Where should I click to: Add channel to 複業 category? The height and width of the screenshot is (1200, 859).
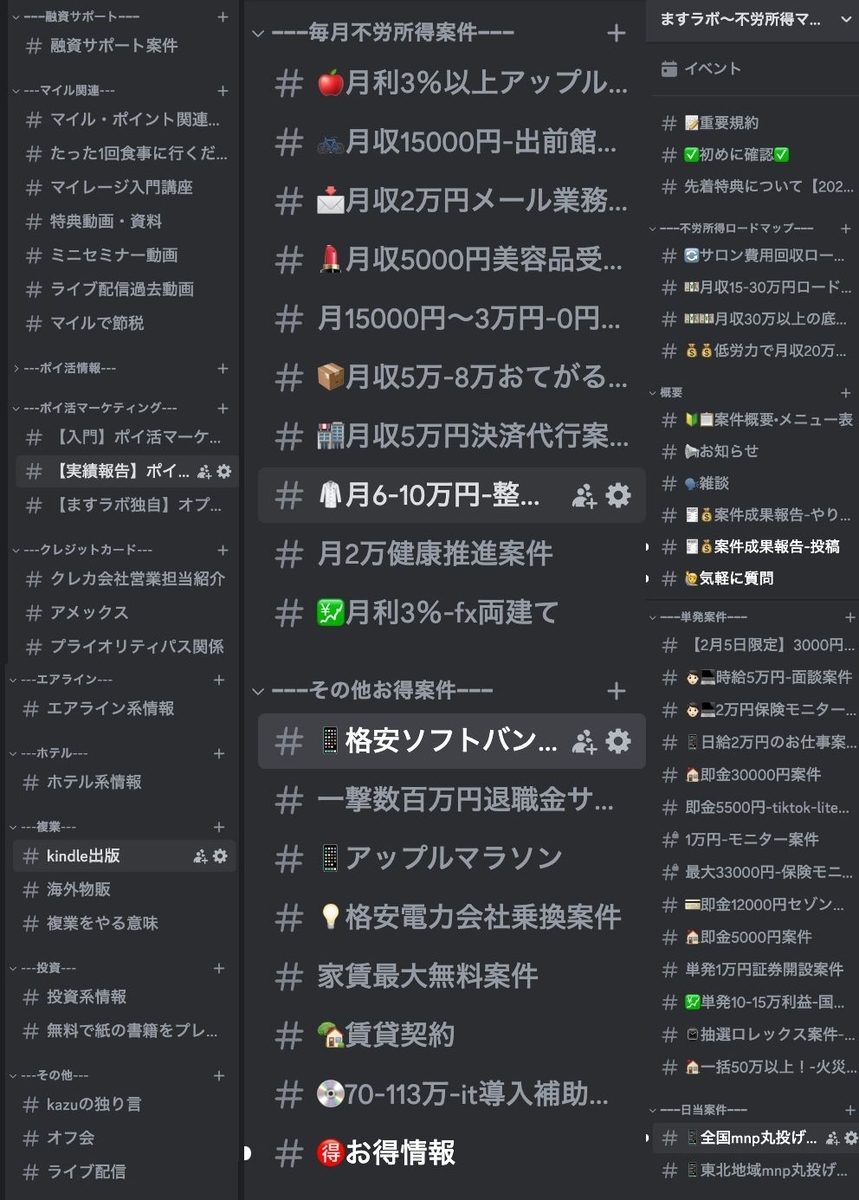coord(219,827)
